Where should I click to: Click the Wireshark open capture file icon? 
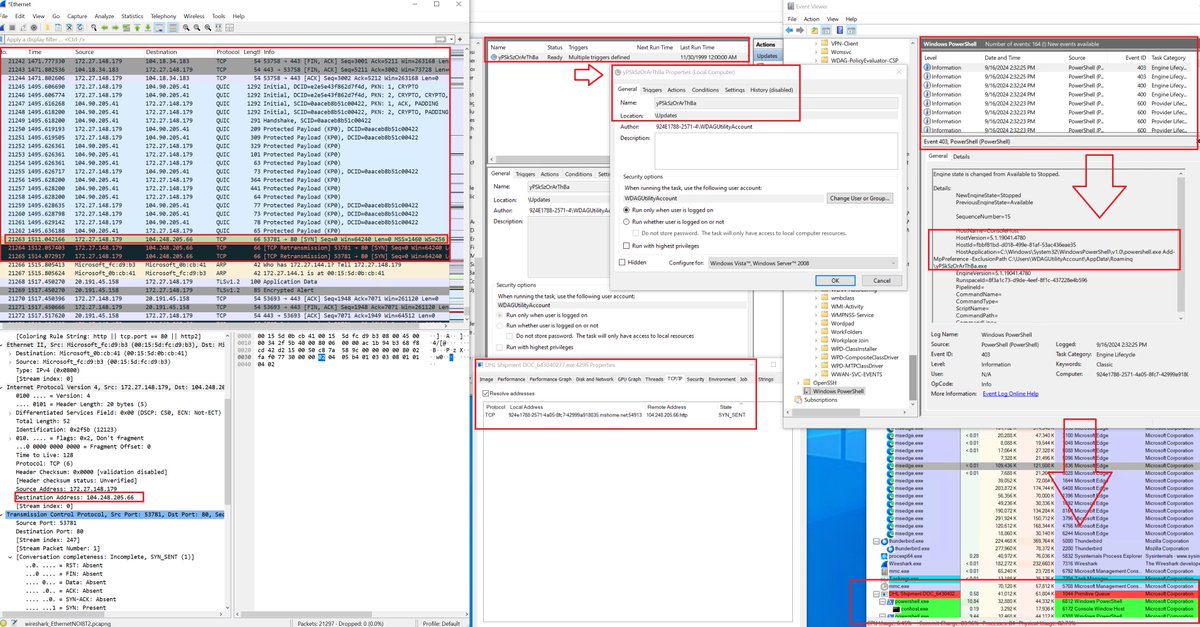(x=47, y=28)
